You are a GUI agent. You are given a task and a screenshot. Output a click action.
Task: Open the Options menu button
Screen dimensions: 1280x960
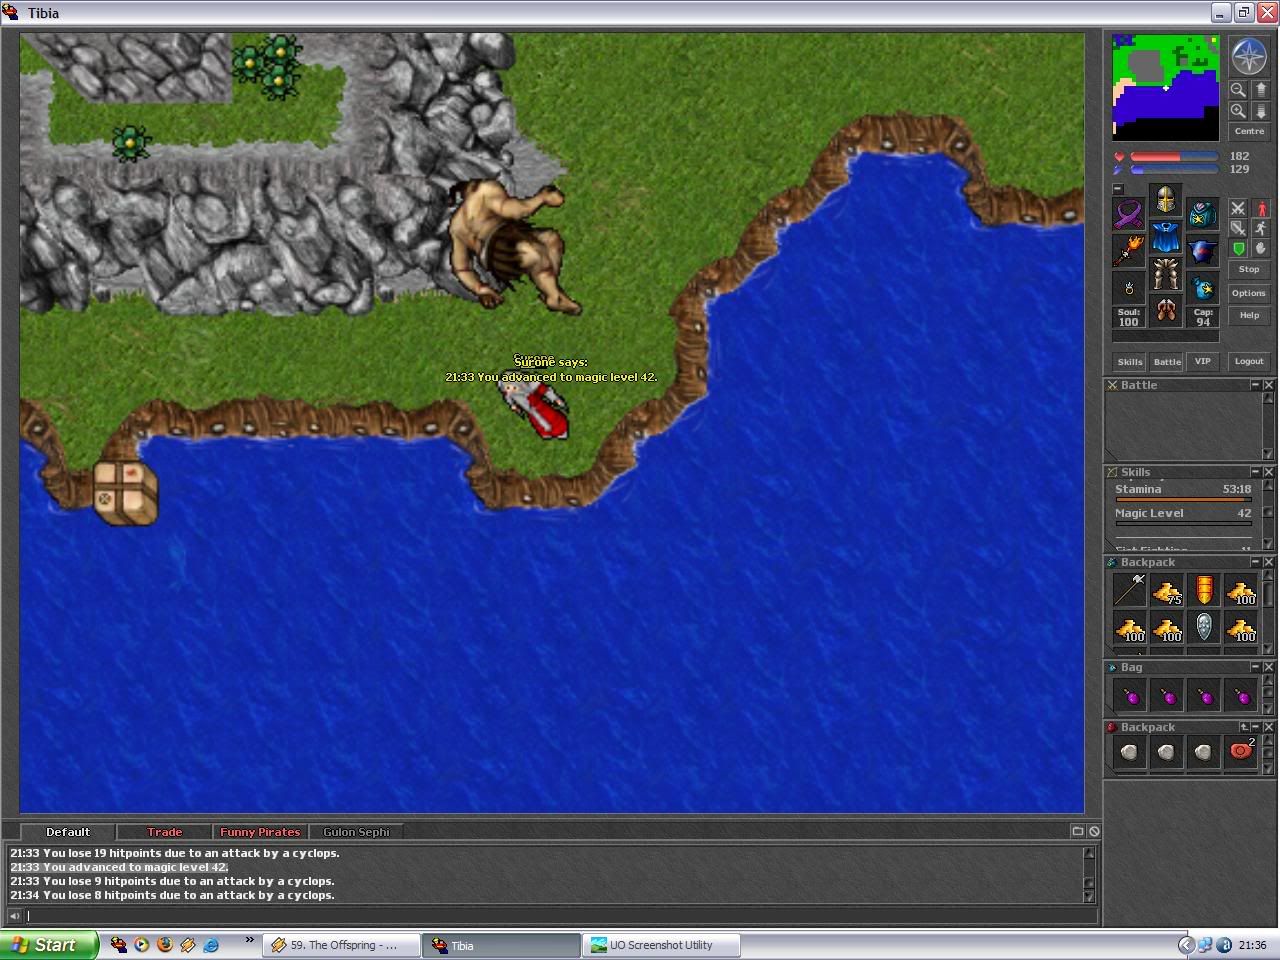pos(1249,293)
